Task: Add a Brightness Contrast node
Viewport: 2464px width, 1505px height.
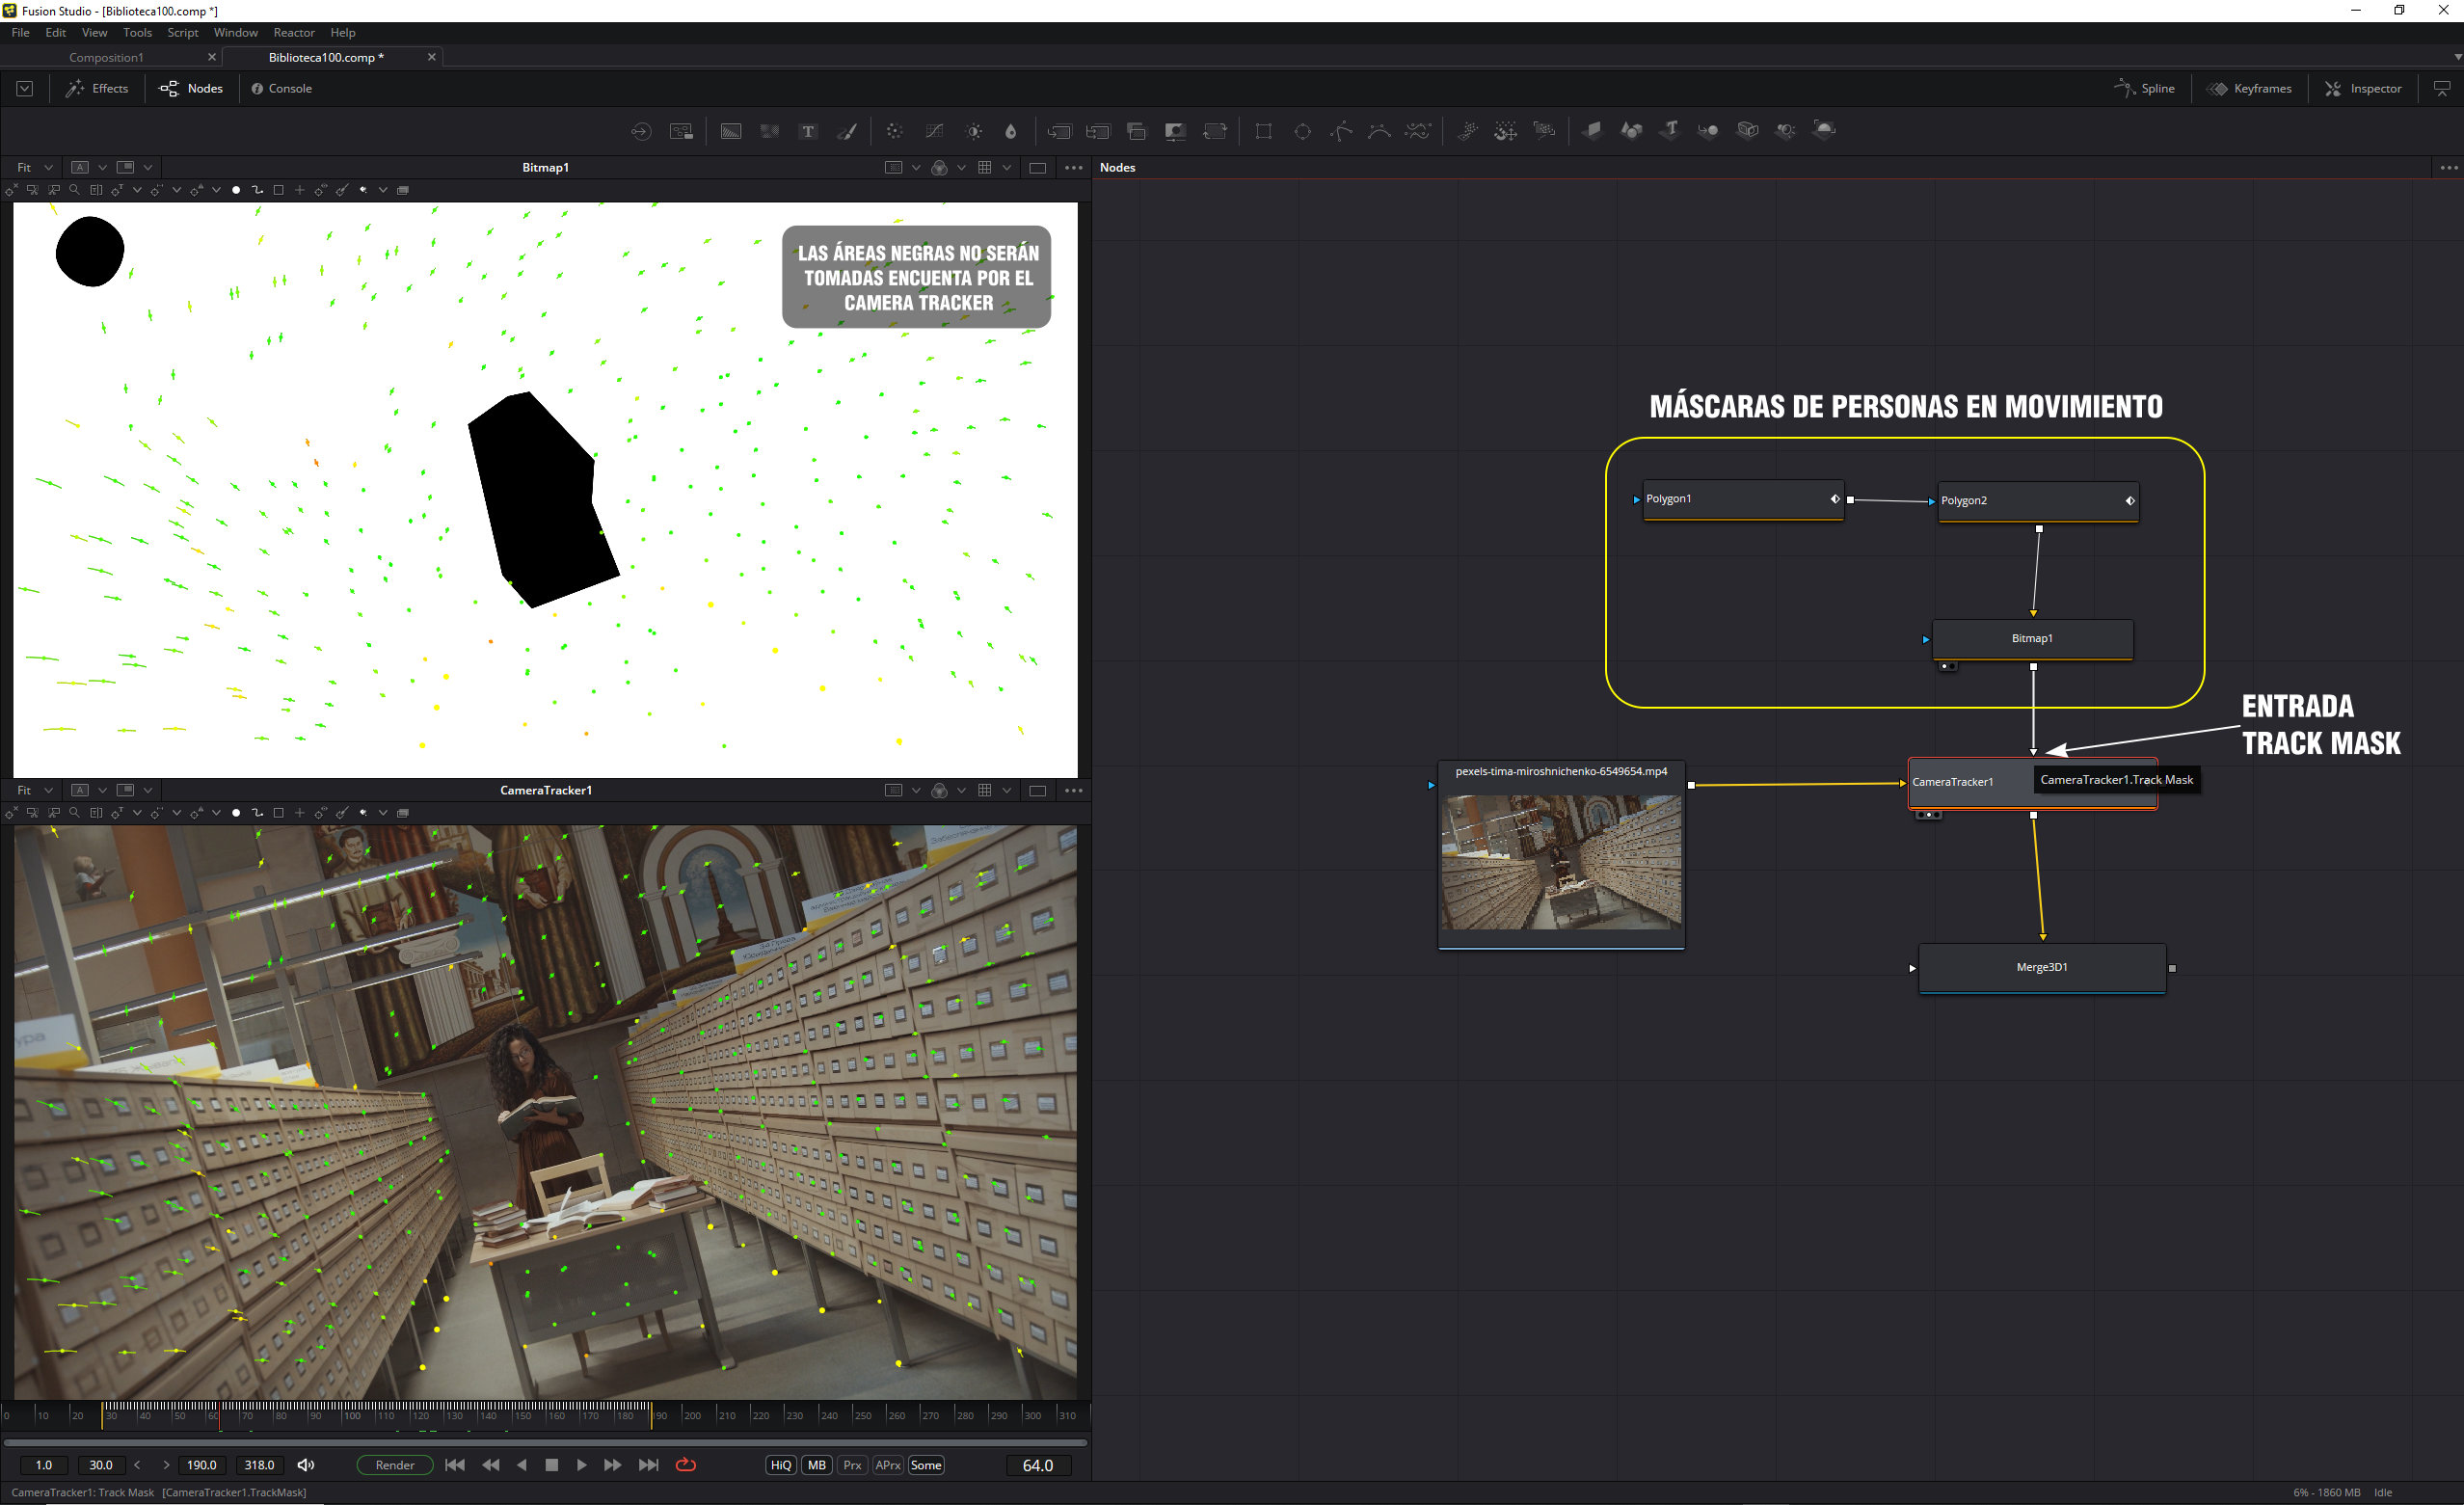Action: [x=974, y=131]
